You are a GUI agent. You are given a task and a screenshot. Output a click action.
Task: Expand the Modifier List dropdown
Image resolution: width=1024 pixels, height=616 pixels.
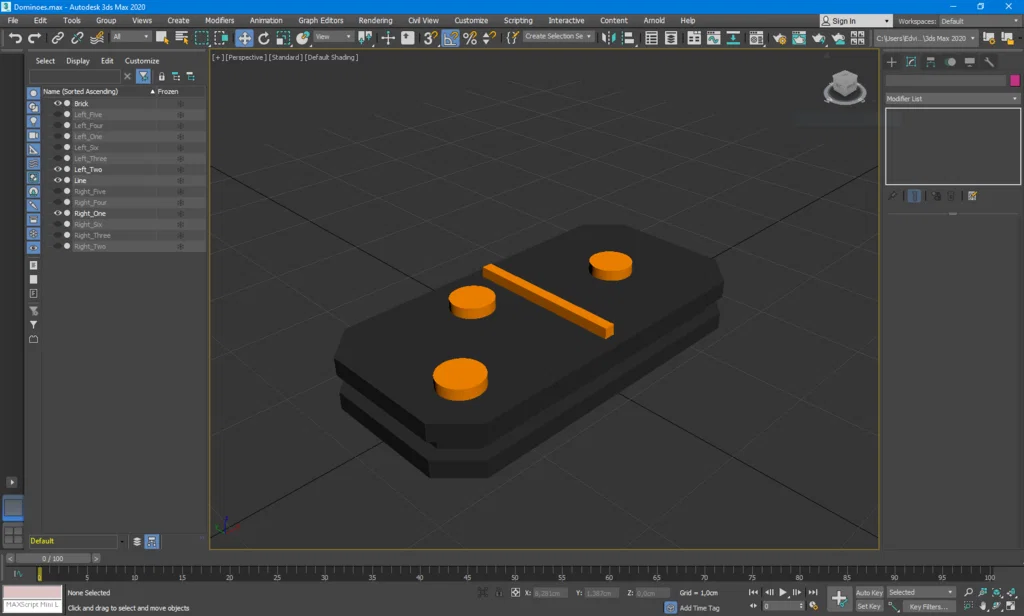[952, 99]
